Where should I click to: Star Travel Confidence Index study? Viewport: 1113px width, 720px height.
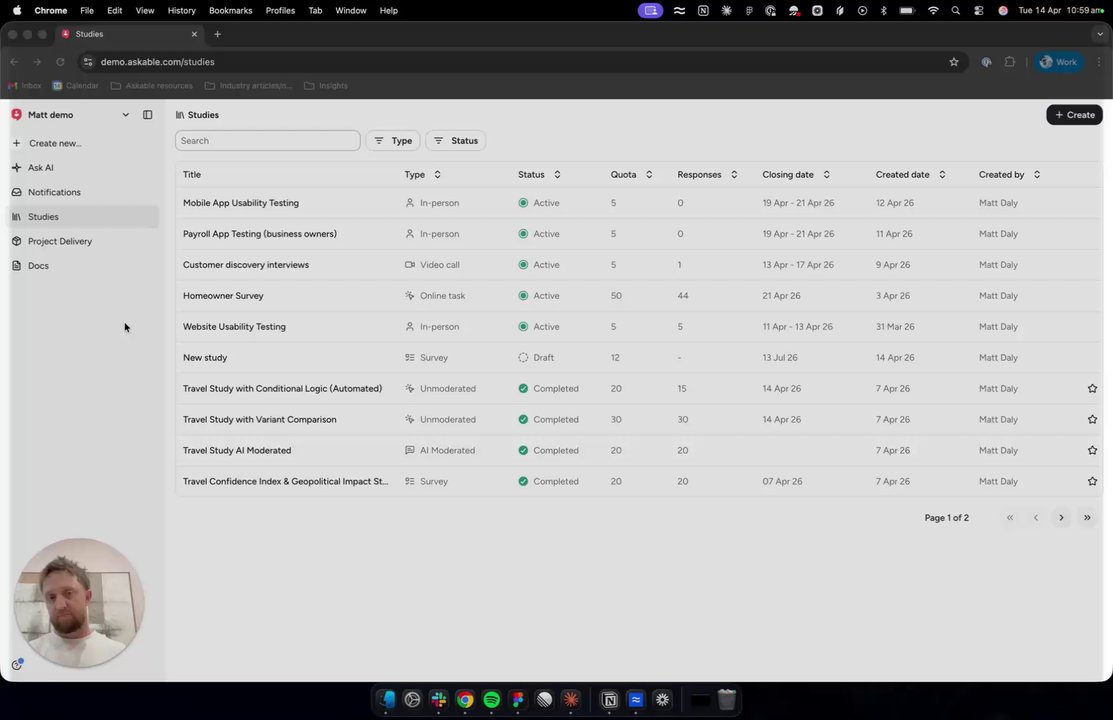coord(1092,481)
